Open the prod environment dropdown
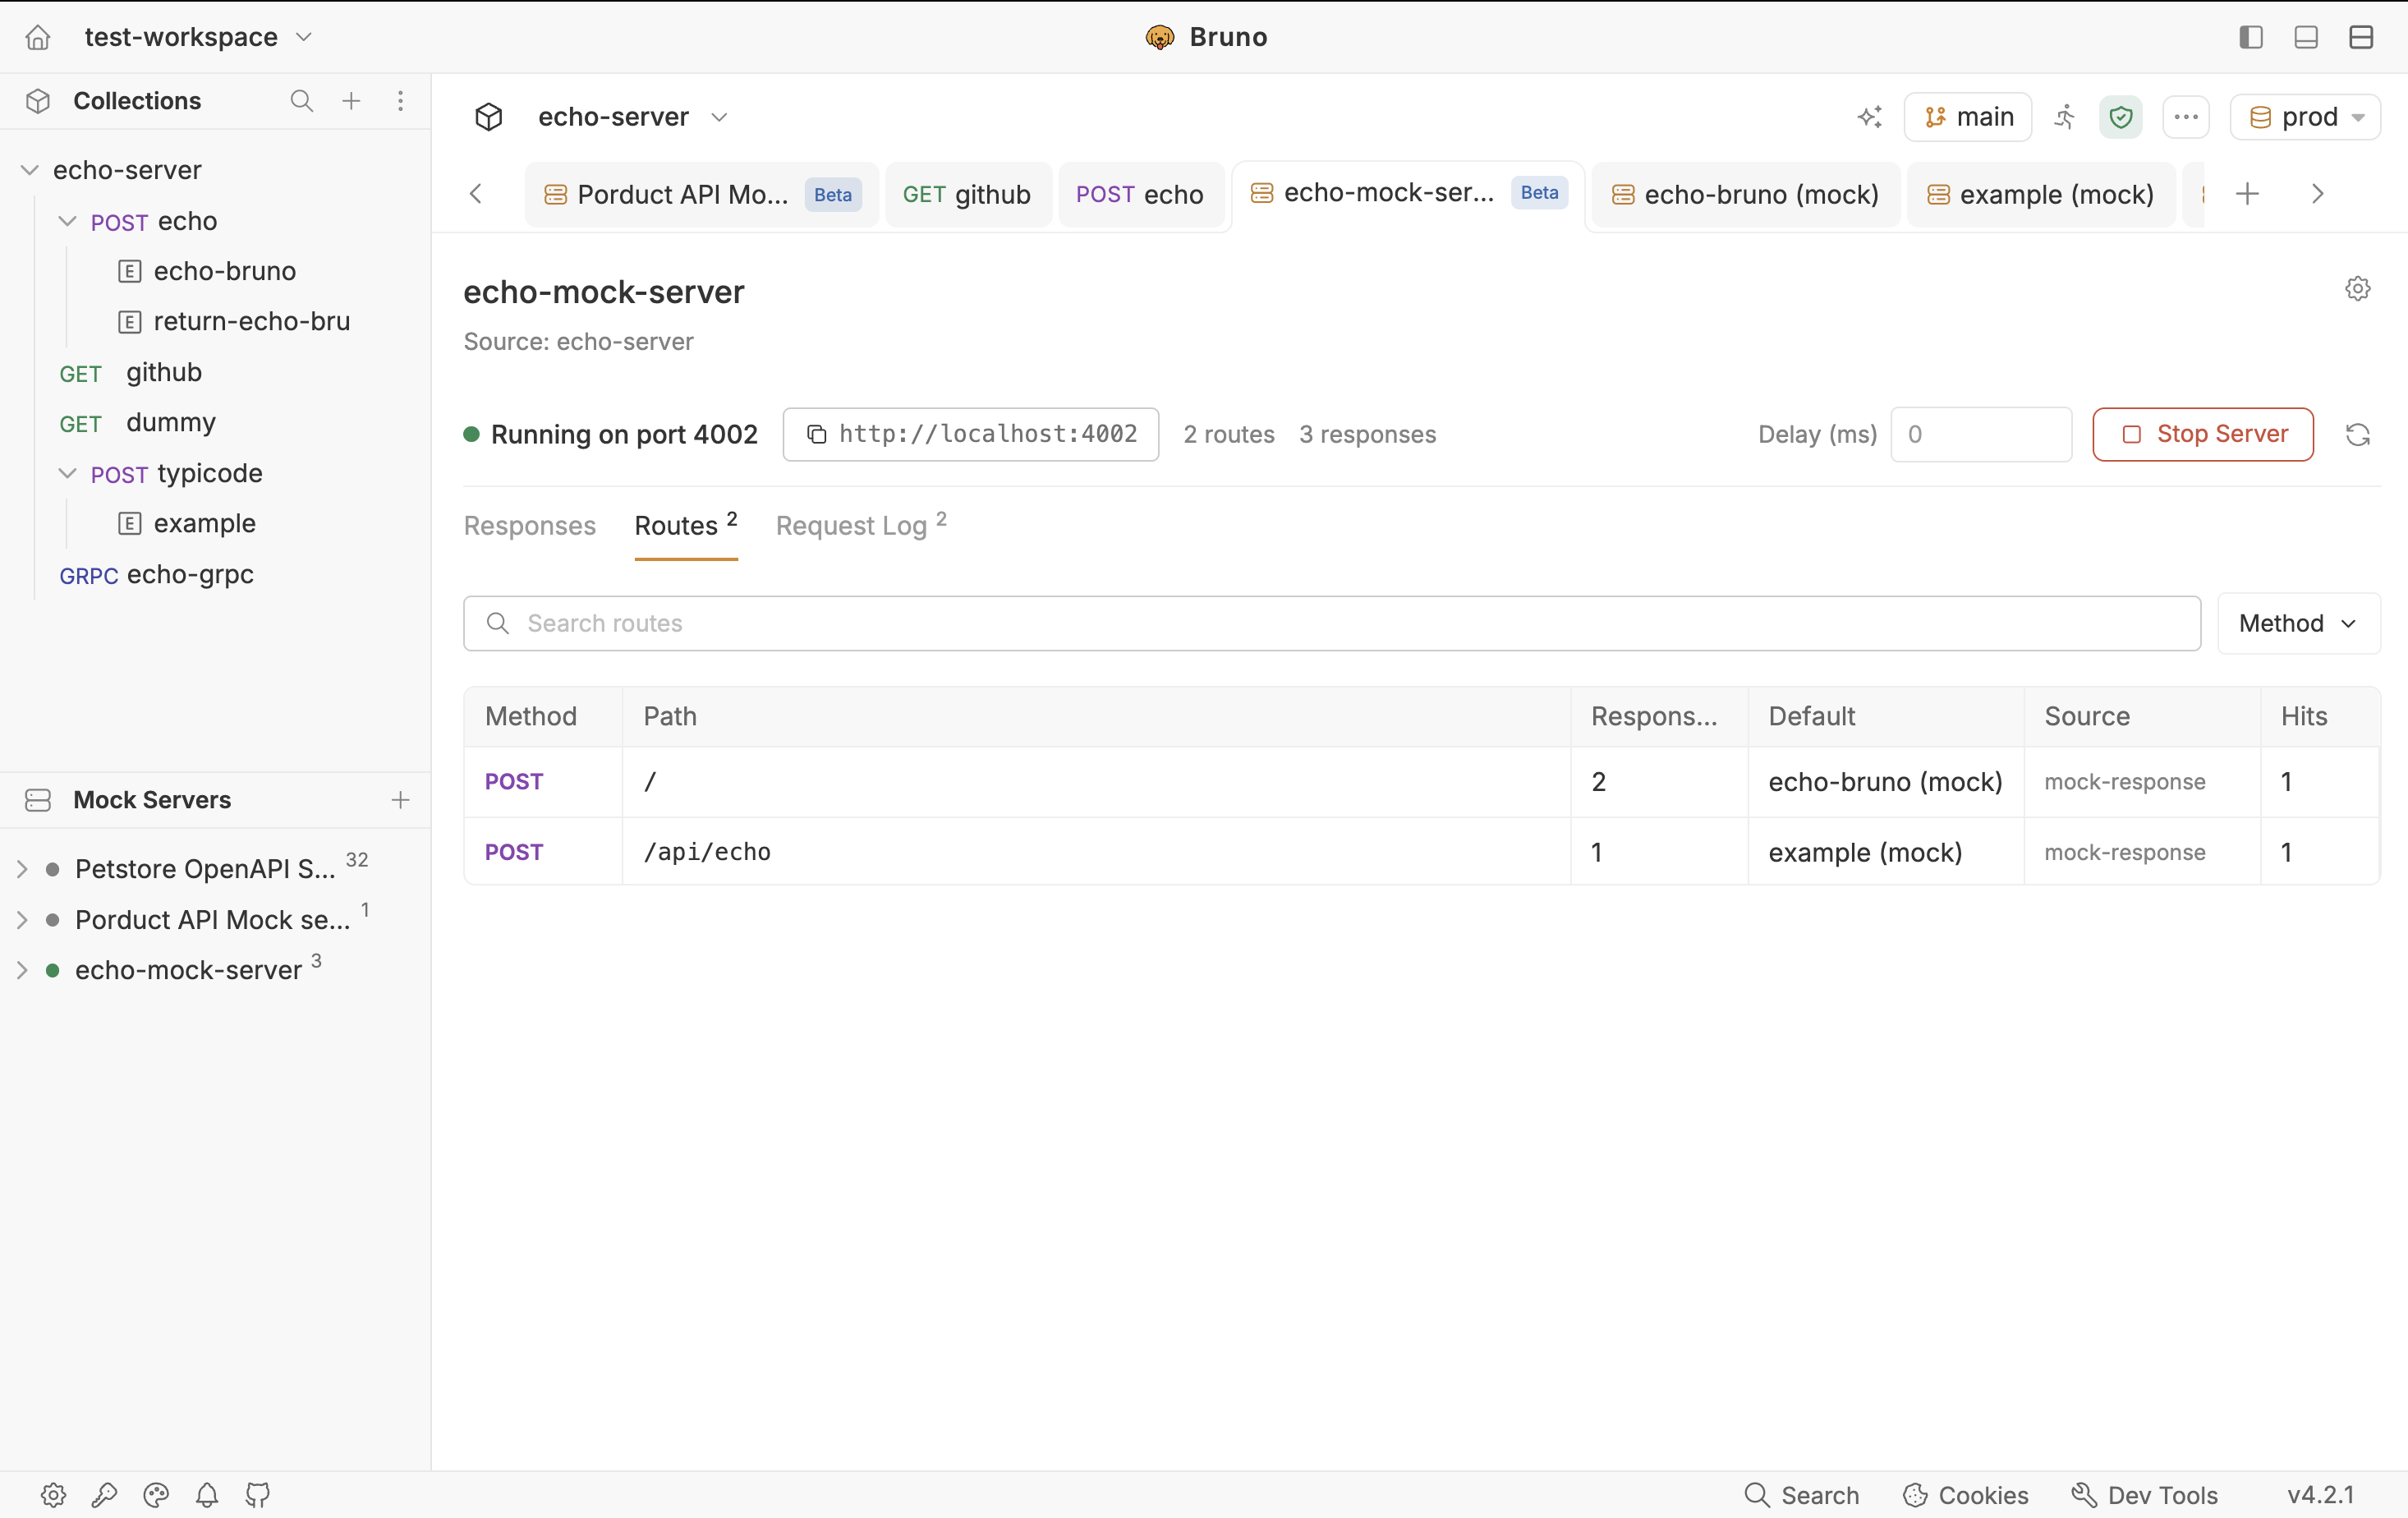The image size is (2408, 1518). pos(2305,117)
